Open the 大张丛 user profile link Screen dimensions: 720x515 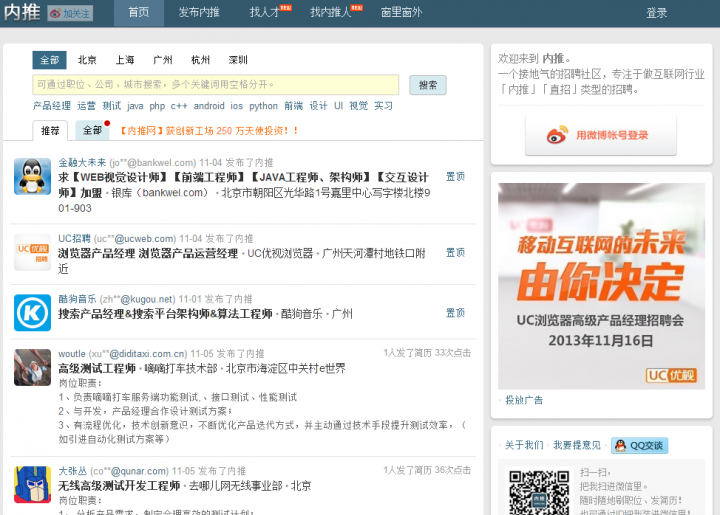[73, 471]
